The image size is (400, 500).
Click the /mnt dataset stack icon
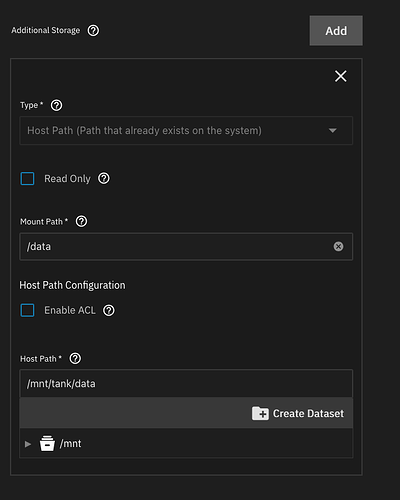[x=47, y=443]
